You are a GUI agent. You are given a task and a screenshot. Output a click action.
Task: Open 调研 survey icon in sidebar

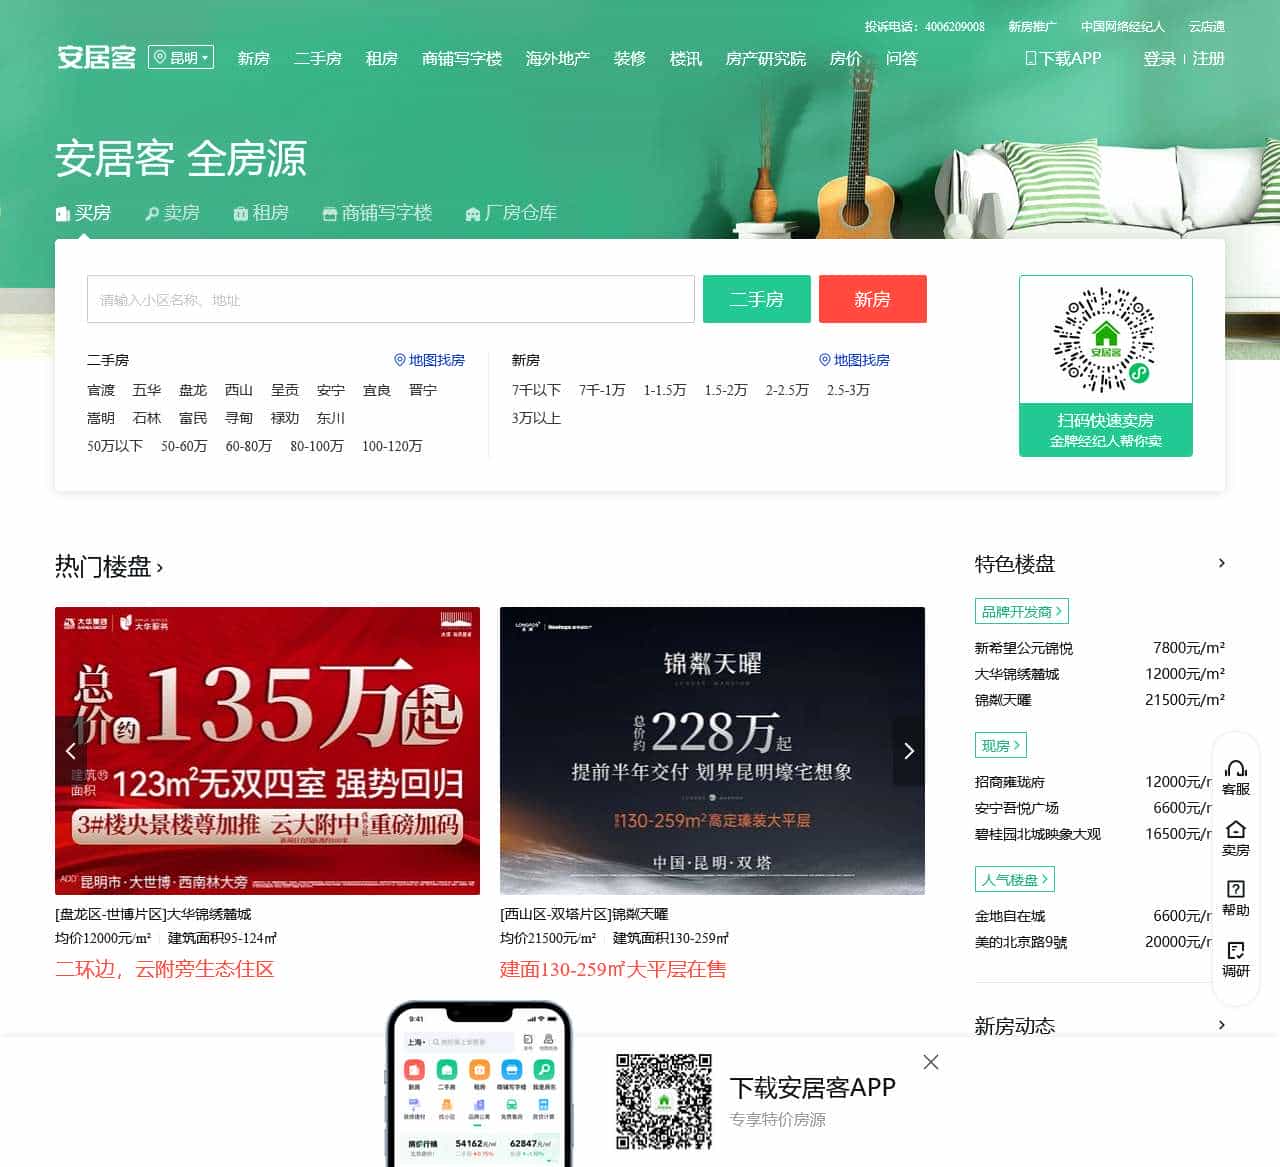(1236, 960)
